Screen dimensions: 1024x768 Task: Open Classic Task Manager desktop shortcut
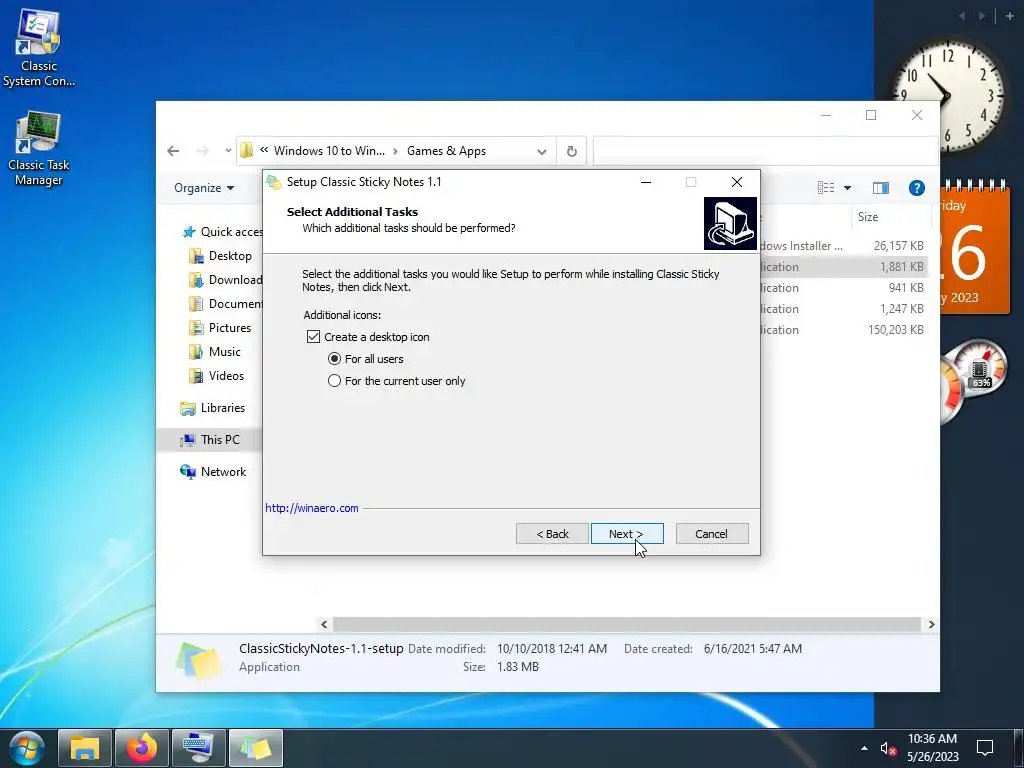(39, 149)
